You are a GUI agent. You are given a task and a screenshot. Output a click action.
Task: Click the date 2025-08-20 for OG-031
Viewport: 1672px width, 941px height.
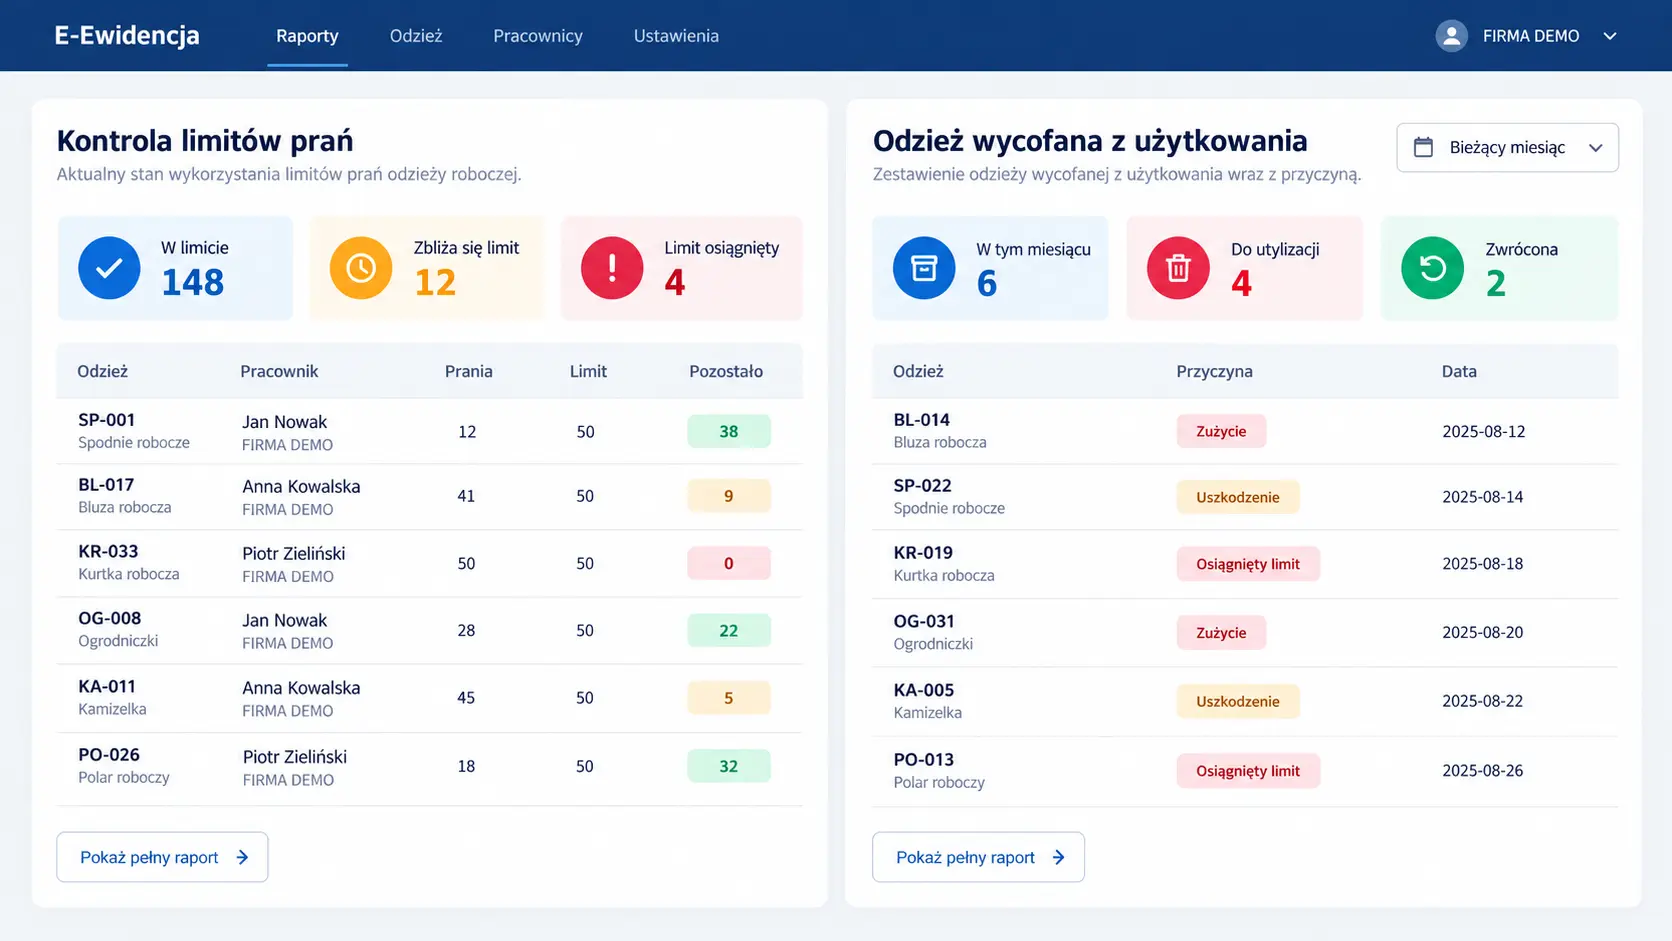coord(1483,632)
